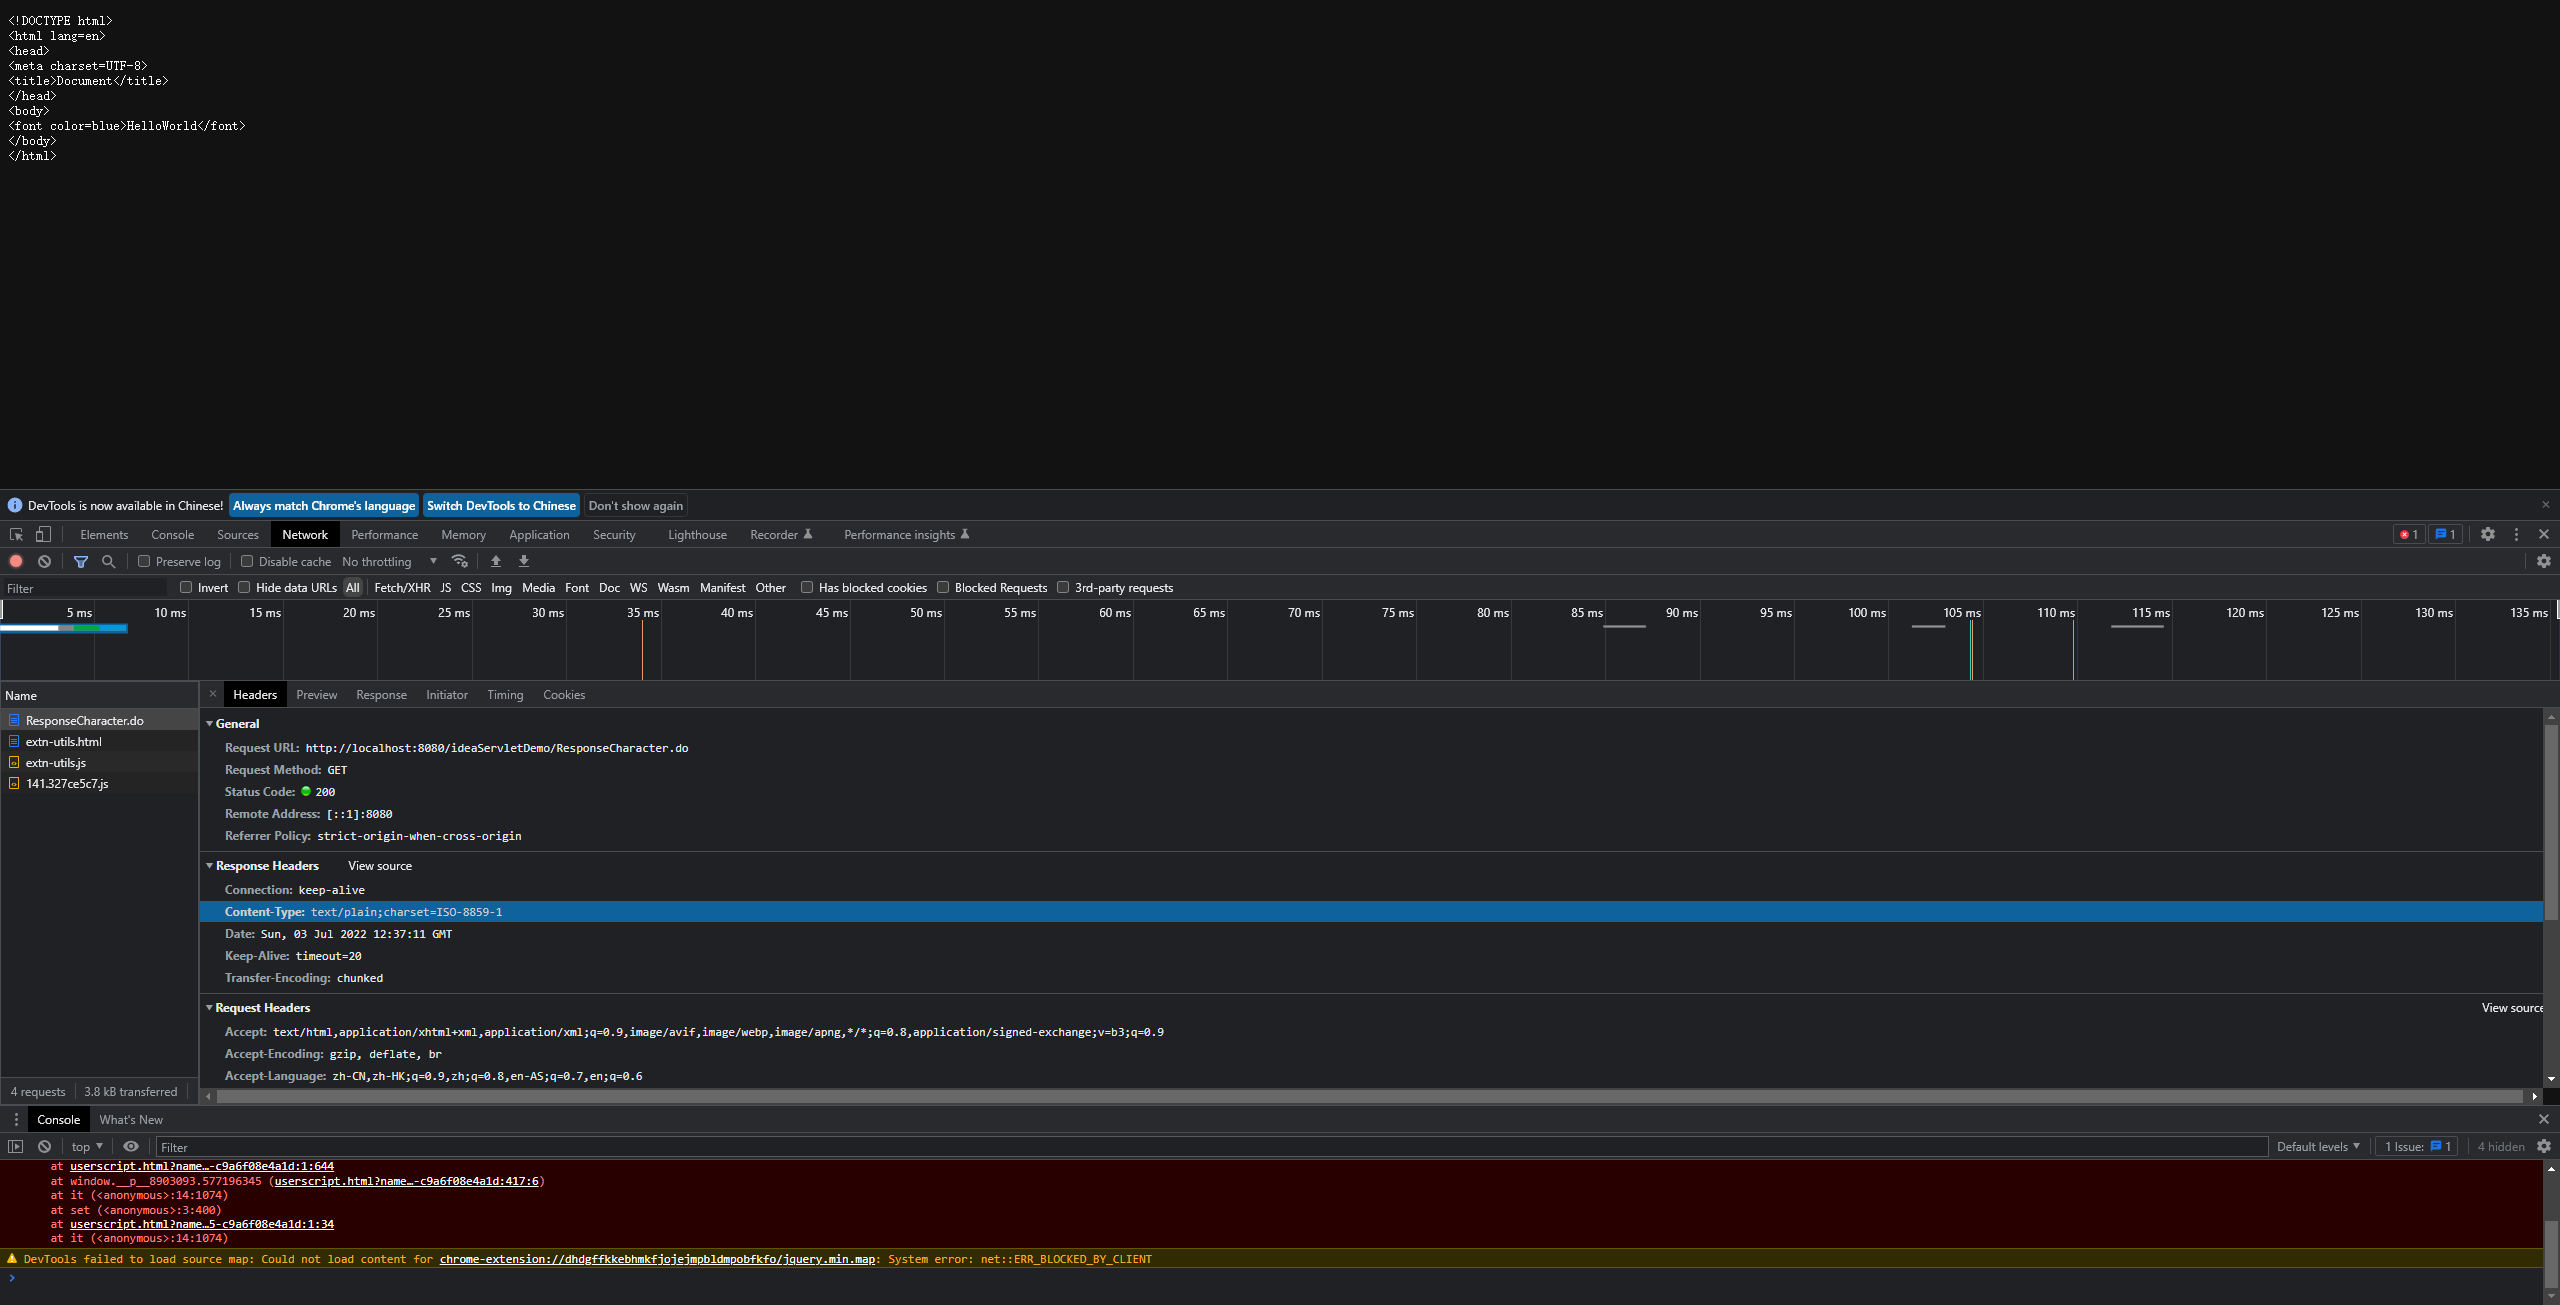Click the orange marker in timeline overview
This screenshot has height=1305, width=2560.
coord(642,650)
